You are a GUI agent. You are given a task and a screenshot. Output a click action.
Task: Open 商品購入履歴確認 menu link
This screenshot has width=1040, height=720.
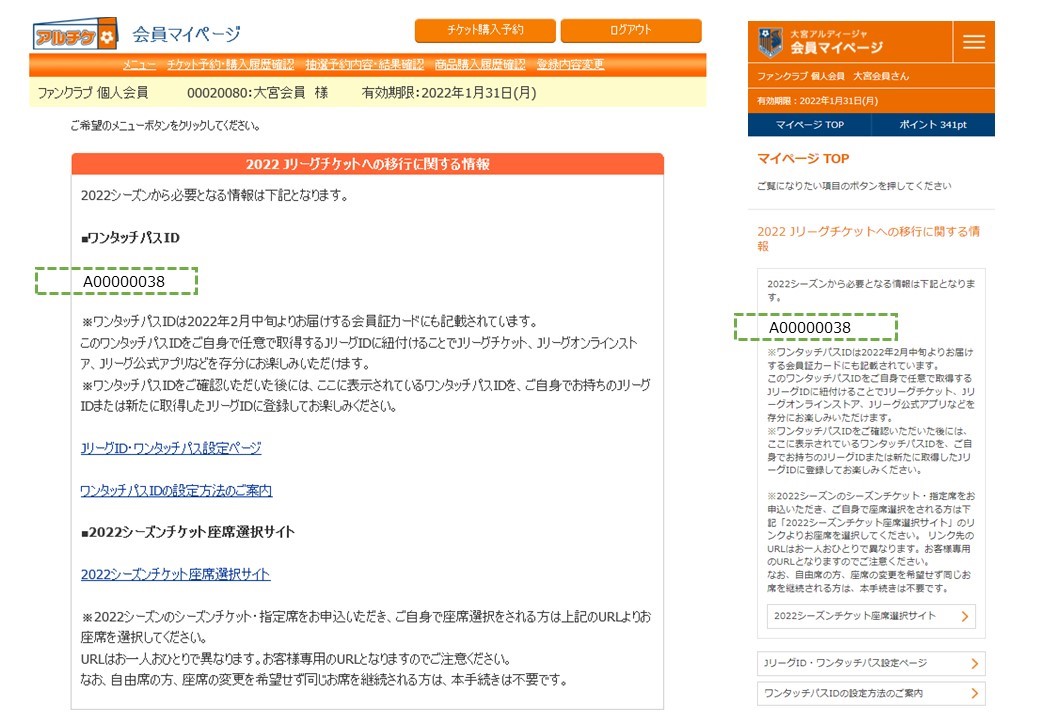[480, 64]
